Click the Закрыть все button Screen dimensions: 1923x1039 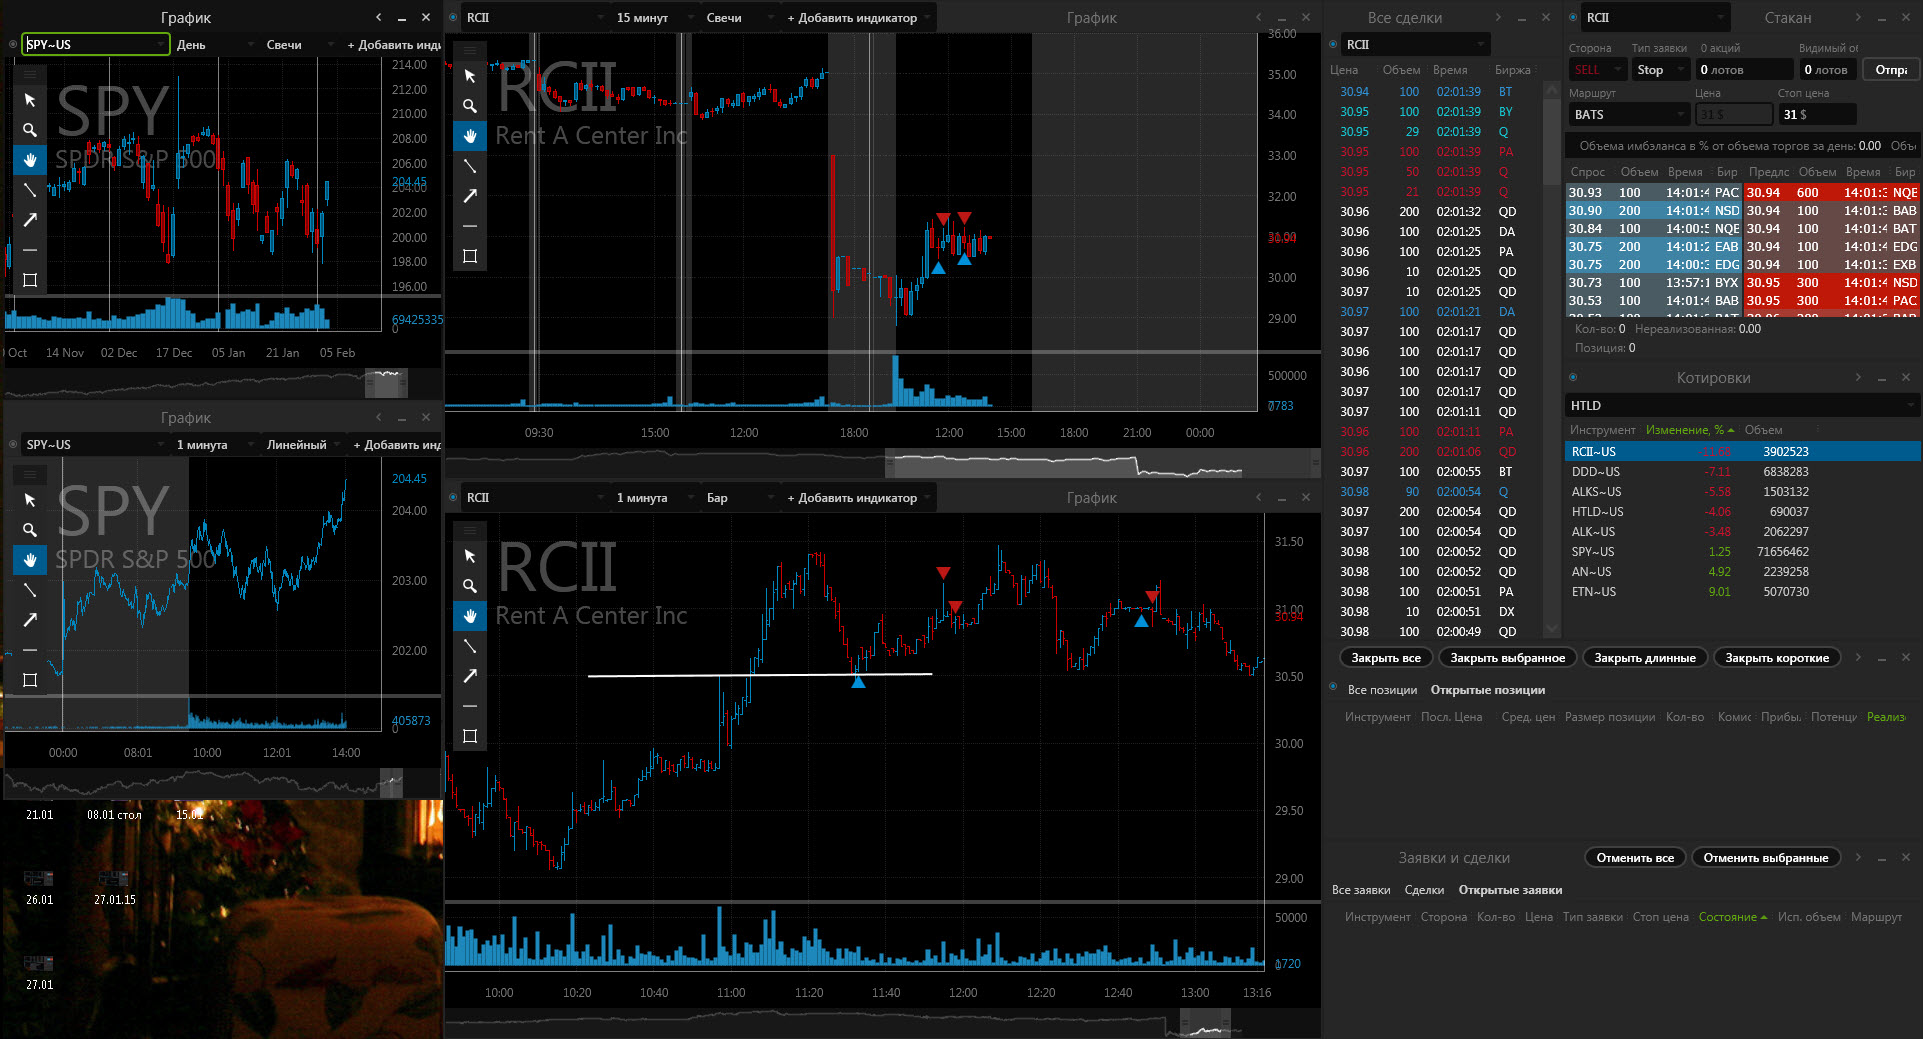[1385, 658]
